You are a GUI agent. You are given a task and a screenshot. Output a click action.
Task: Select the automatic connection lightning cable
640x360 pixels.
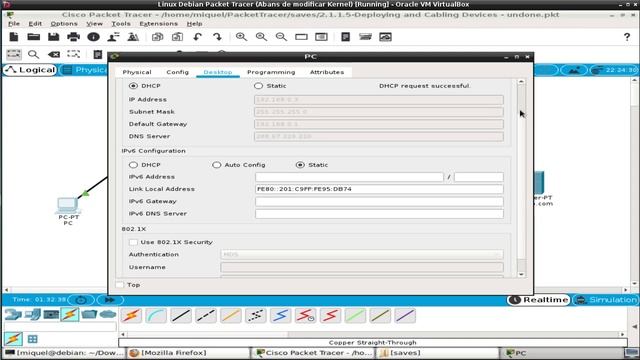[x=131, y=316]
